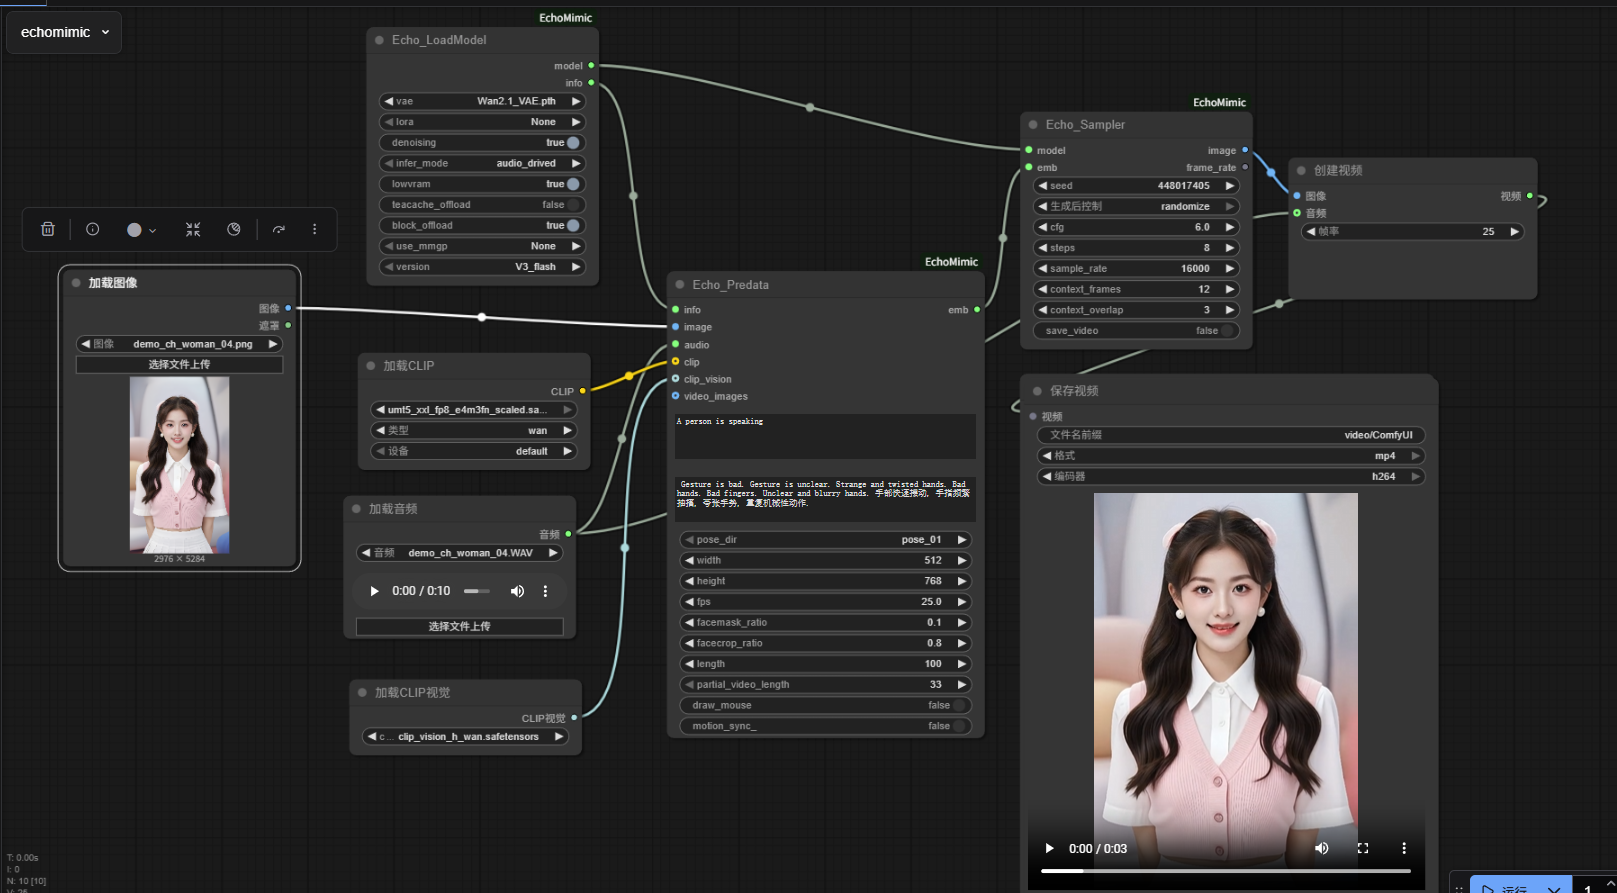The height and width of the screenshot is (893, 1617).
Task: Click the video preview seek bar
Action: click(1225, 871)
